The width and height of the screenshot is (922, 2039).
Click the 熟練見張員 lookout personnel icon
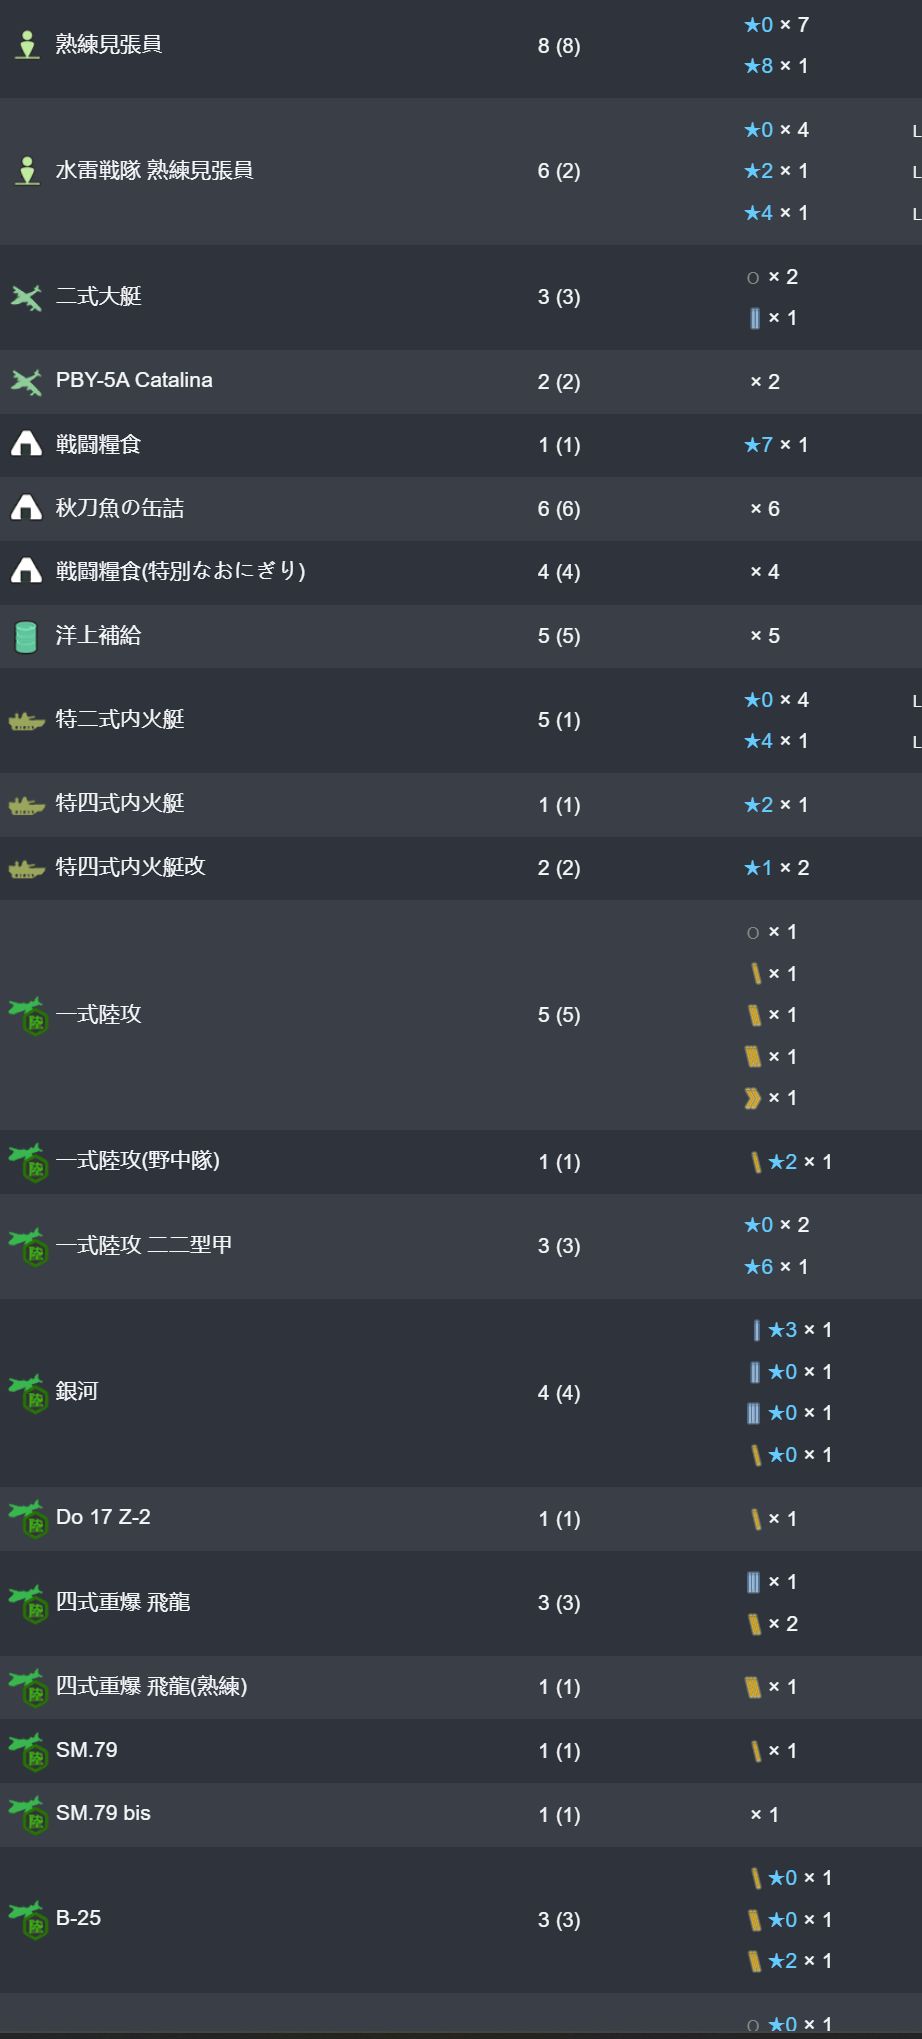click(x=27, y=45)
